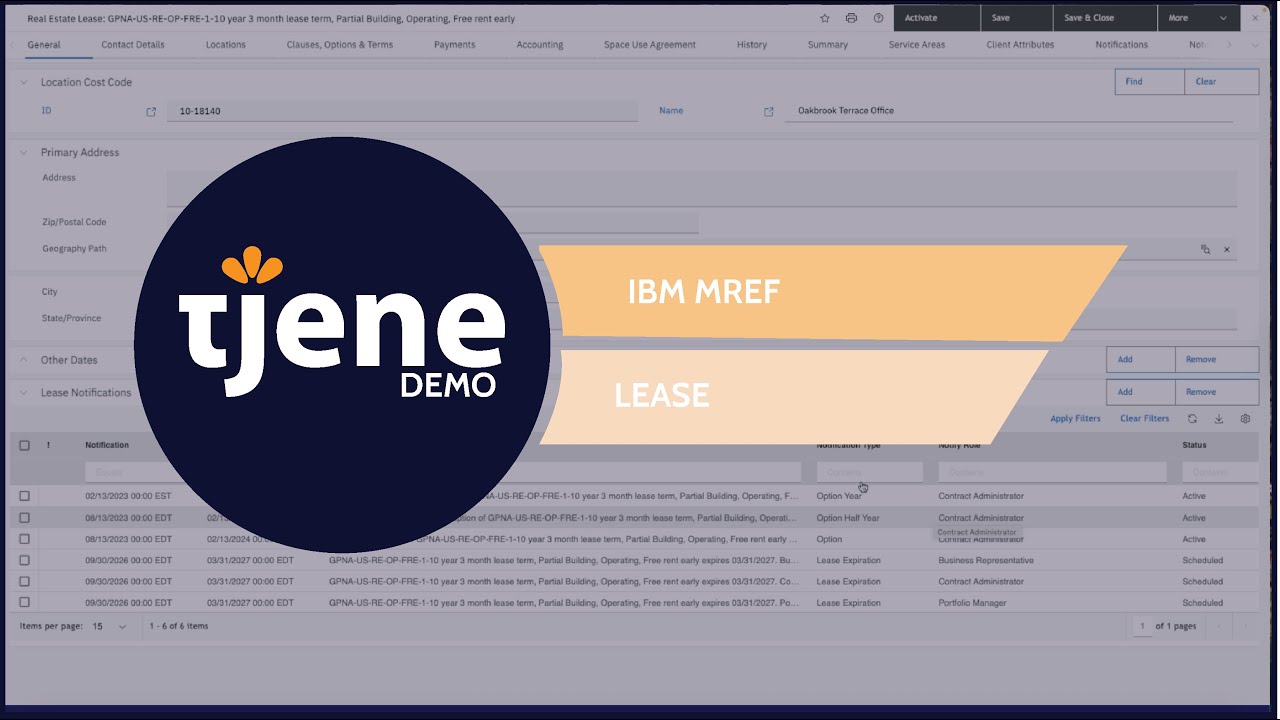
Task: Tick the checkbox for the 02/13/2024 Option row
Action: [25, 539]
